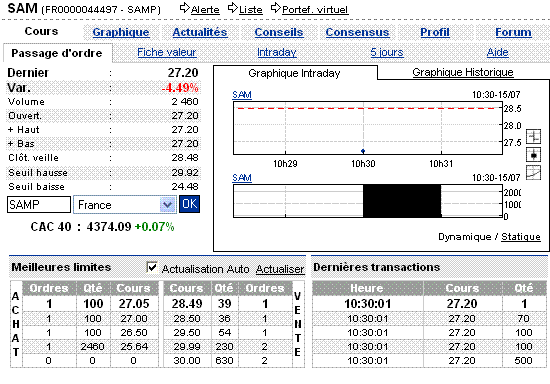550x384 pixels.
Task: Click the Portef. virtuel arrow icon
Action: tap(276, 8)
